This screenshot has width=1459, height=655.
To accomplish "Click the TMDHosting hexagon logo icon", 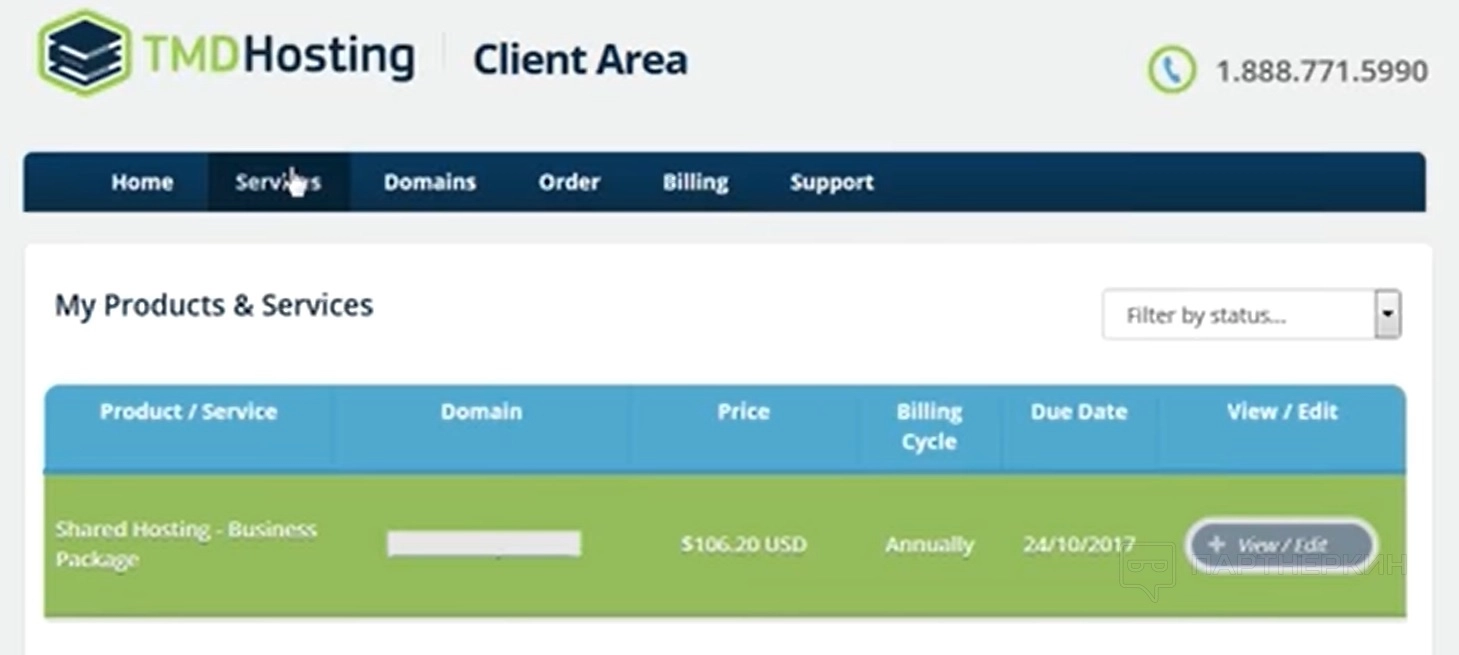I will tap(85, 52).
